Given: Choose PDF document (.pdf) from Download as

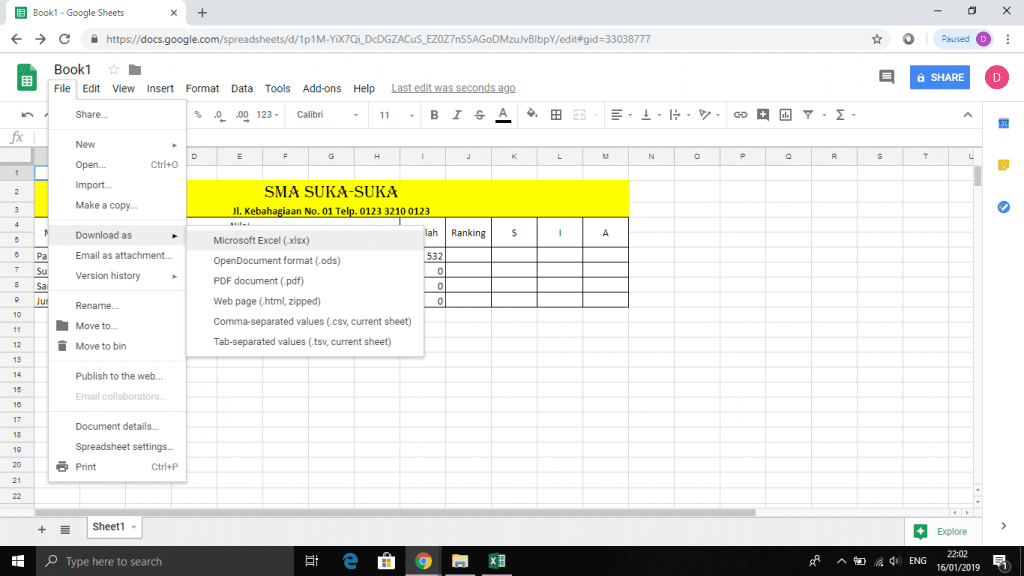Looking at the screenshot, I should 259,280.
